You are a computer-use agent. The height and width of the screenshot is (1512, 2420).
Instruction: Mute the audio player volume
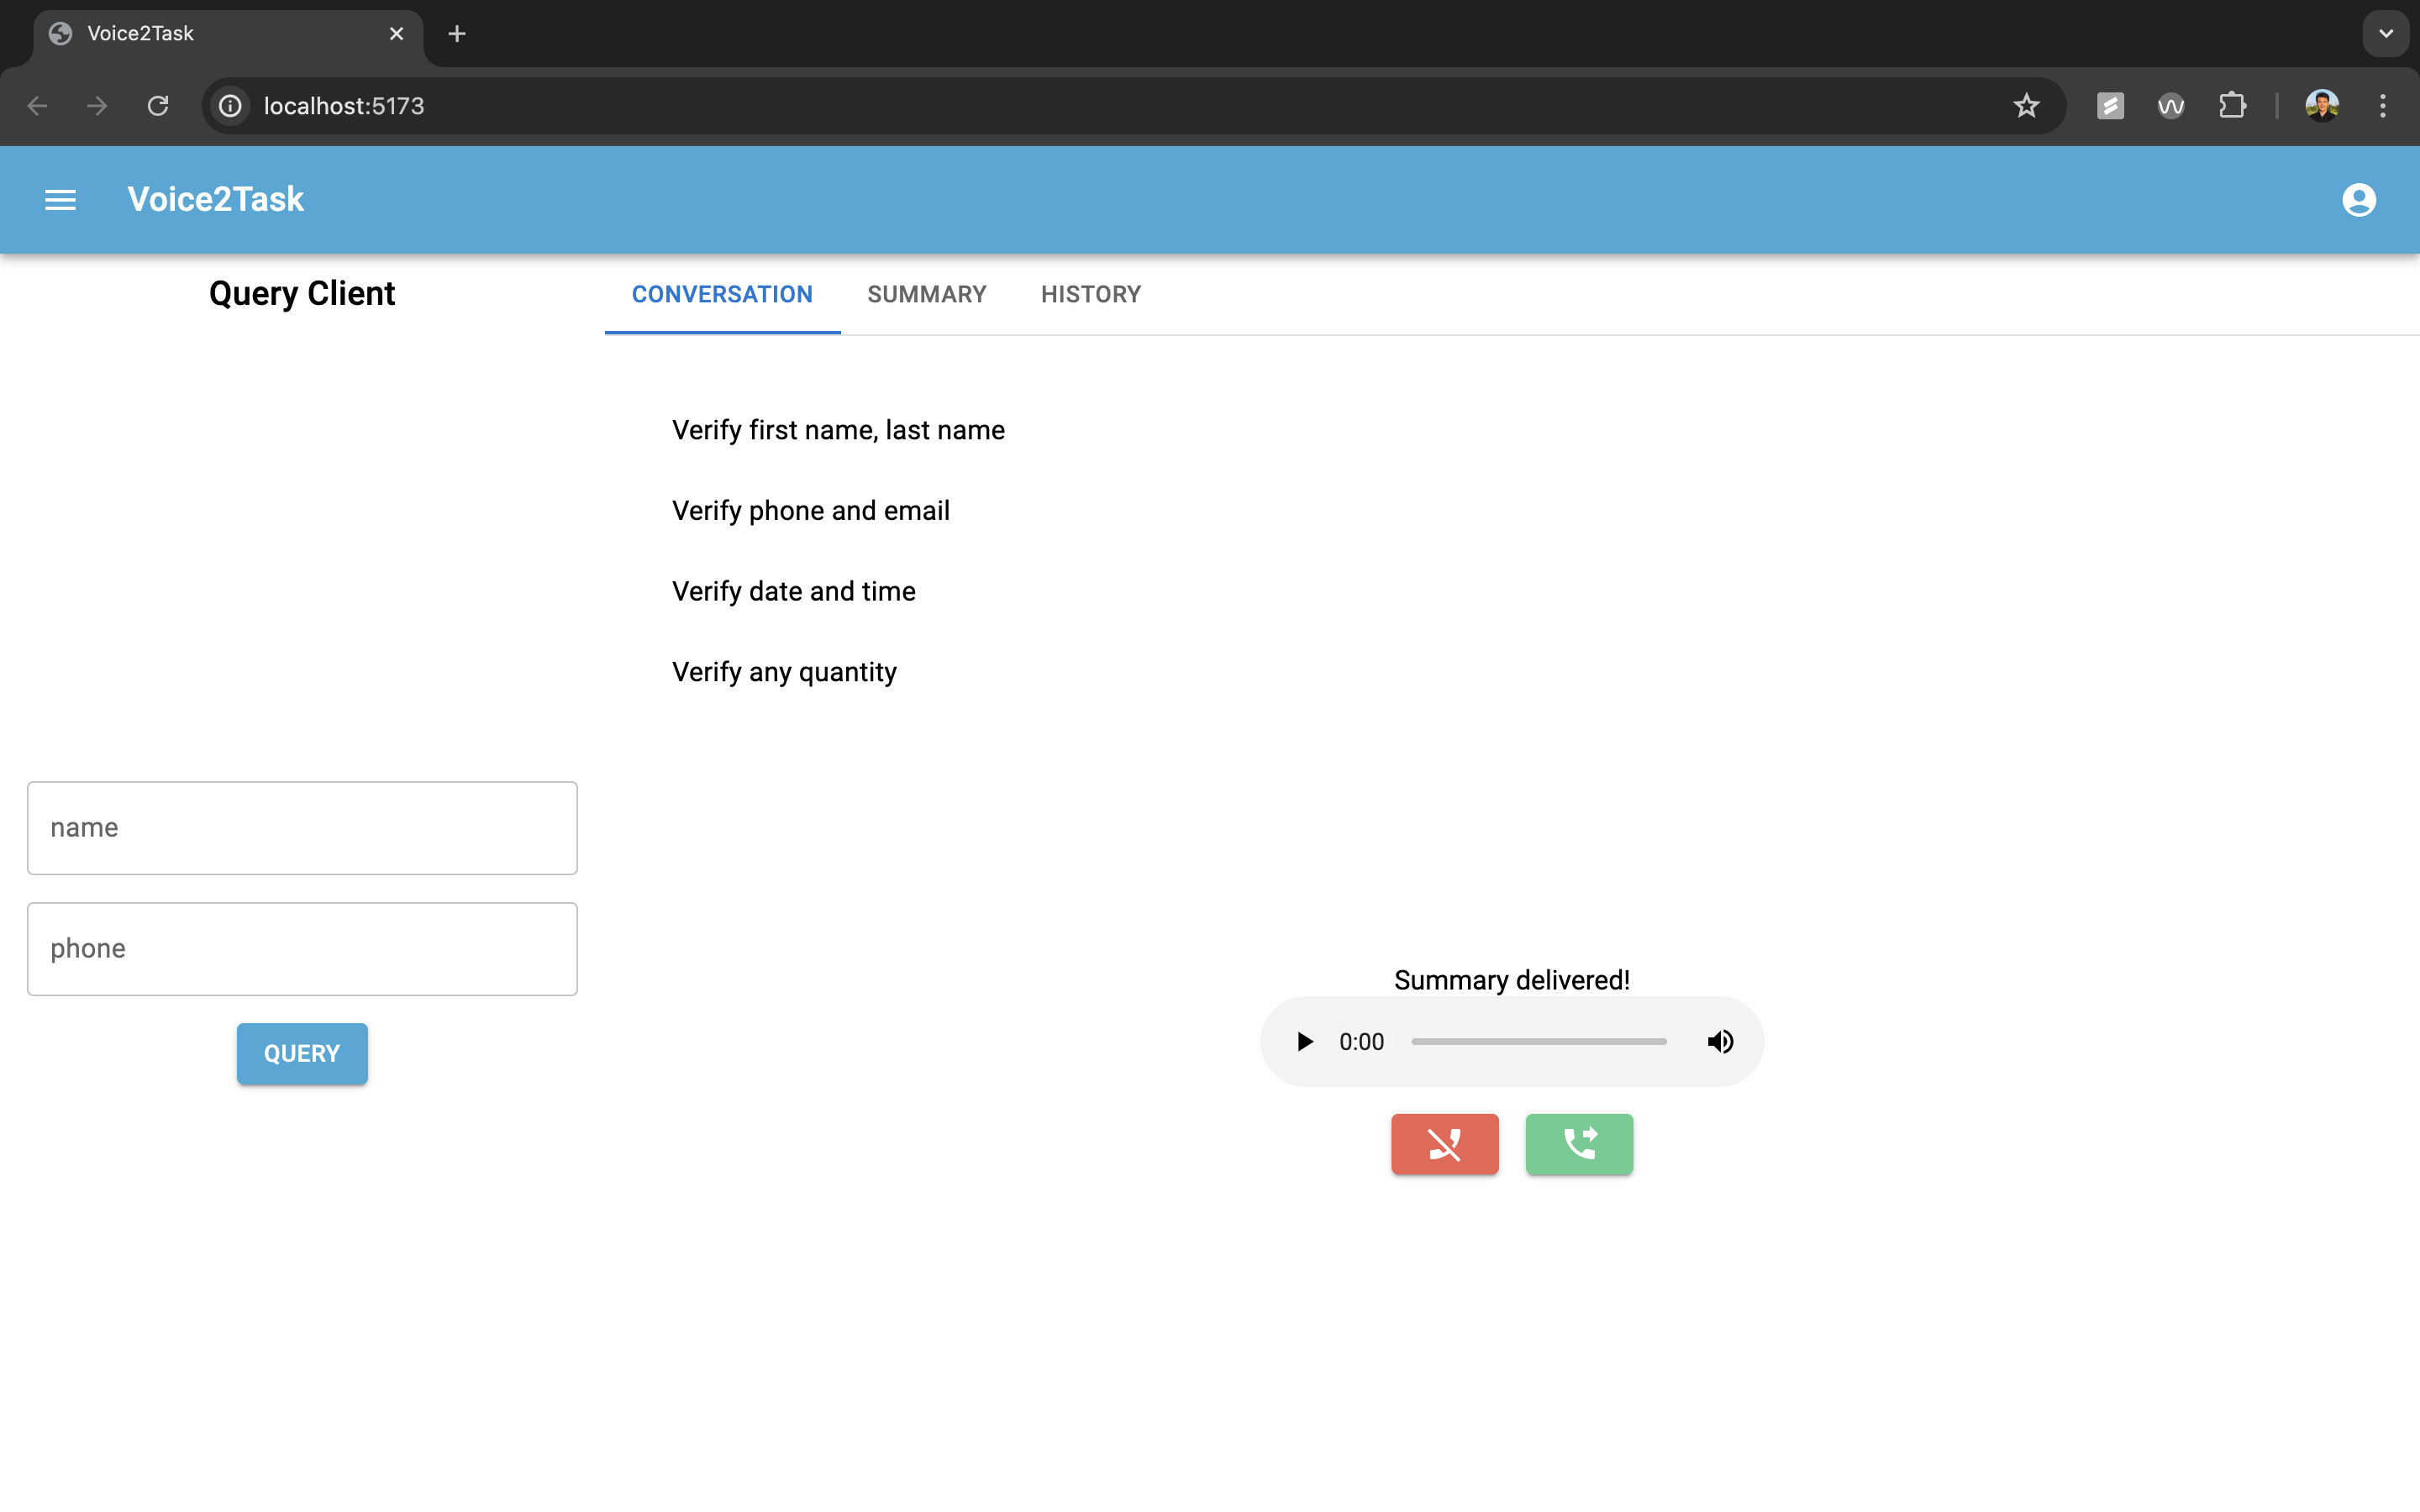1720,1041
